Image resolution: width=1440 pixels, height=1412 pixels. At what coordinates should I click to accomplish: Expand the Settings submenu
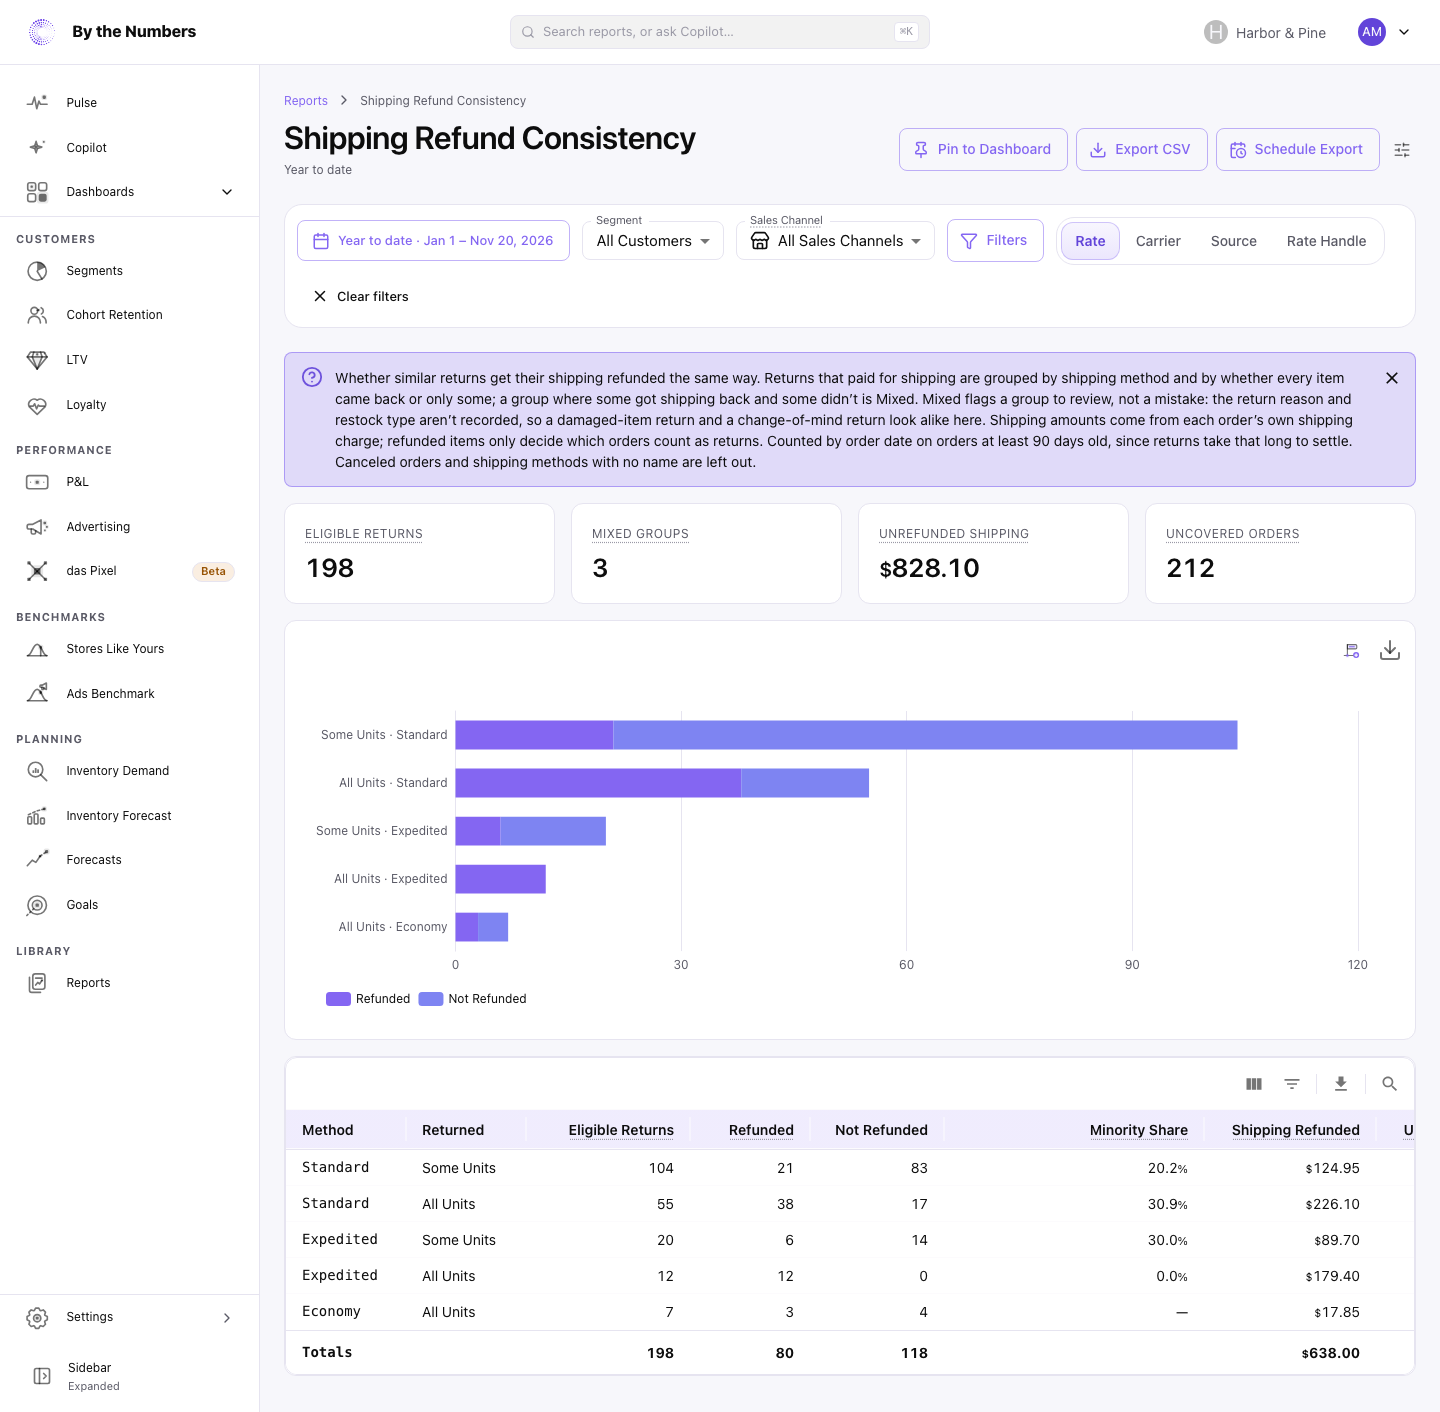227,1318
